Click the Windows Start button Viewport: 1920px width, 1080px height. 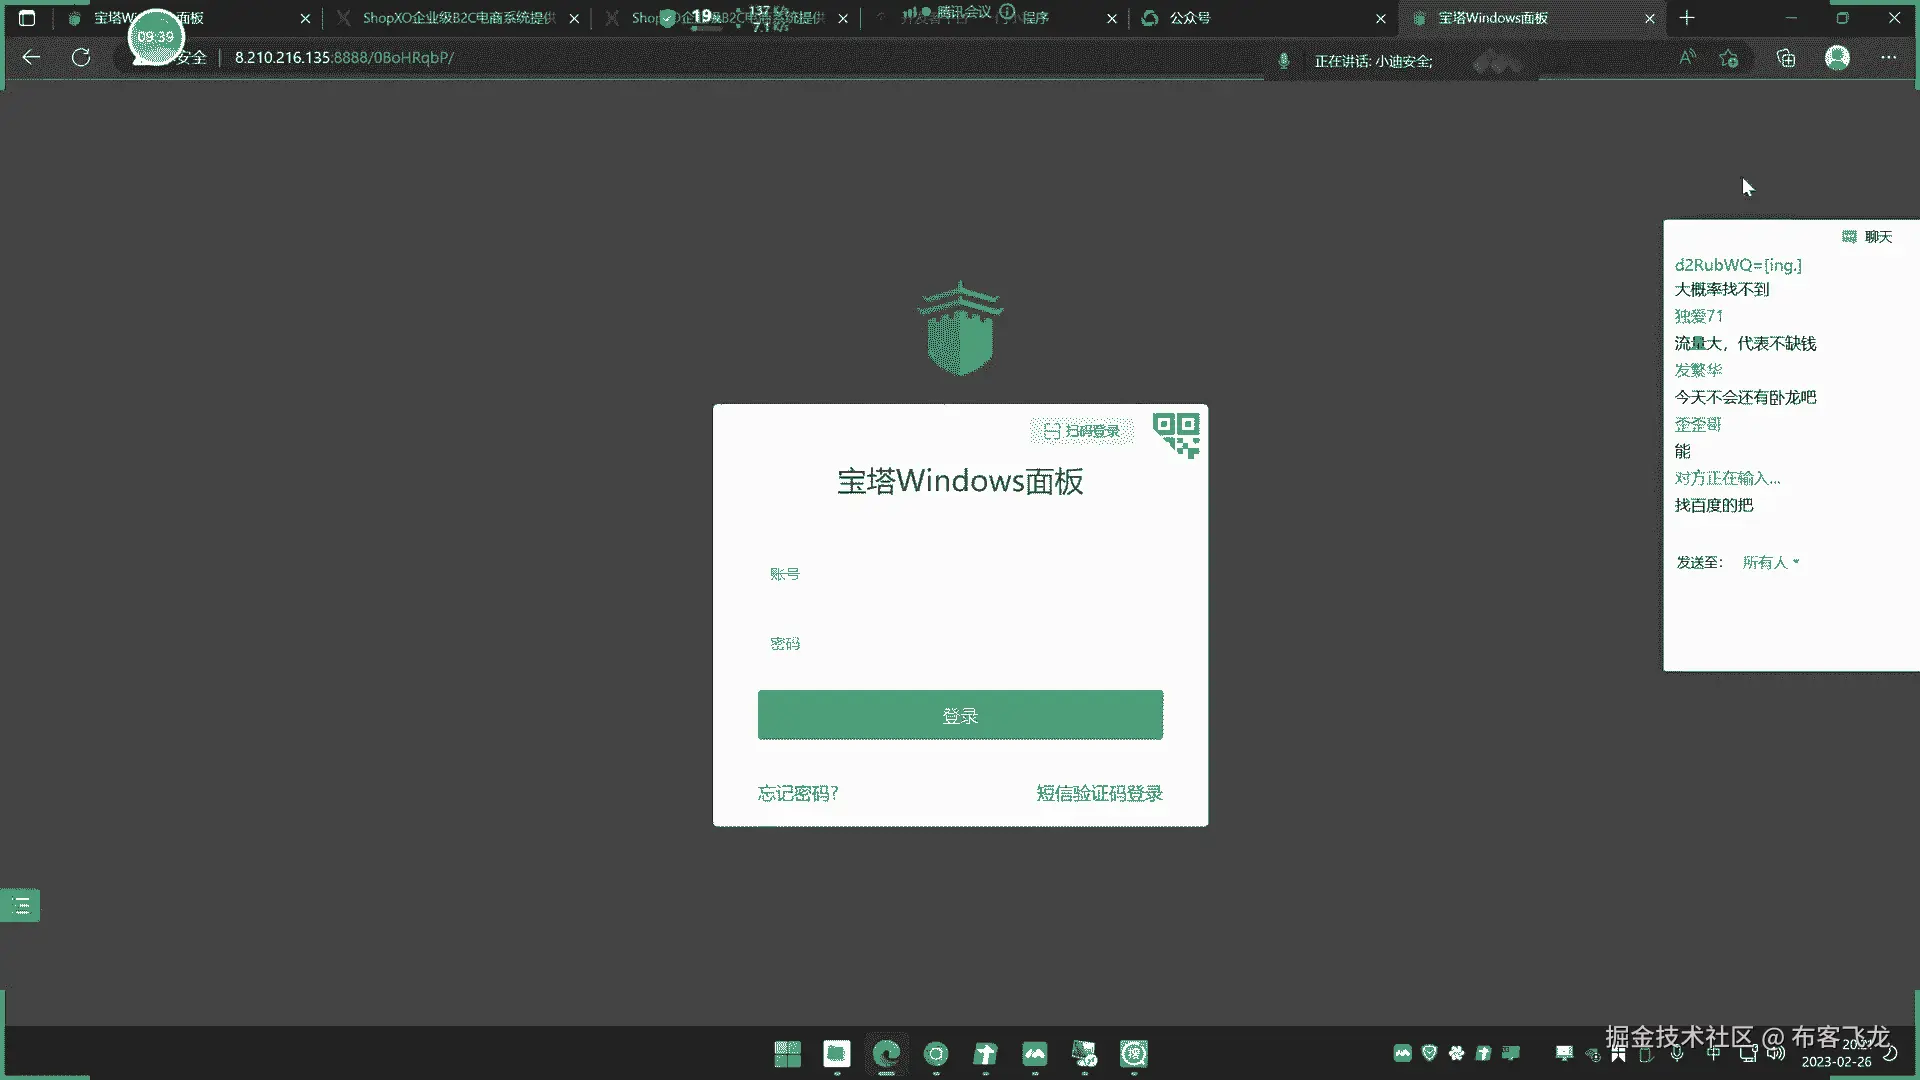[787, 1054]
